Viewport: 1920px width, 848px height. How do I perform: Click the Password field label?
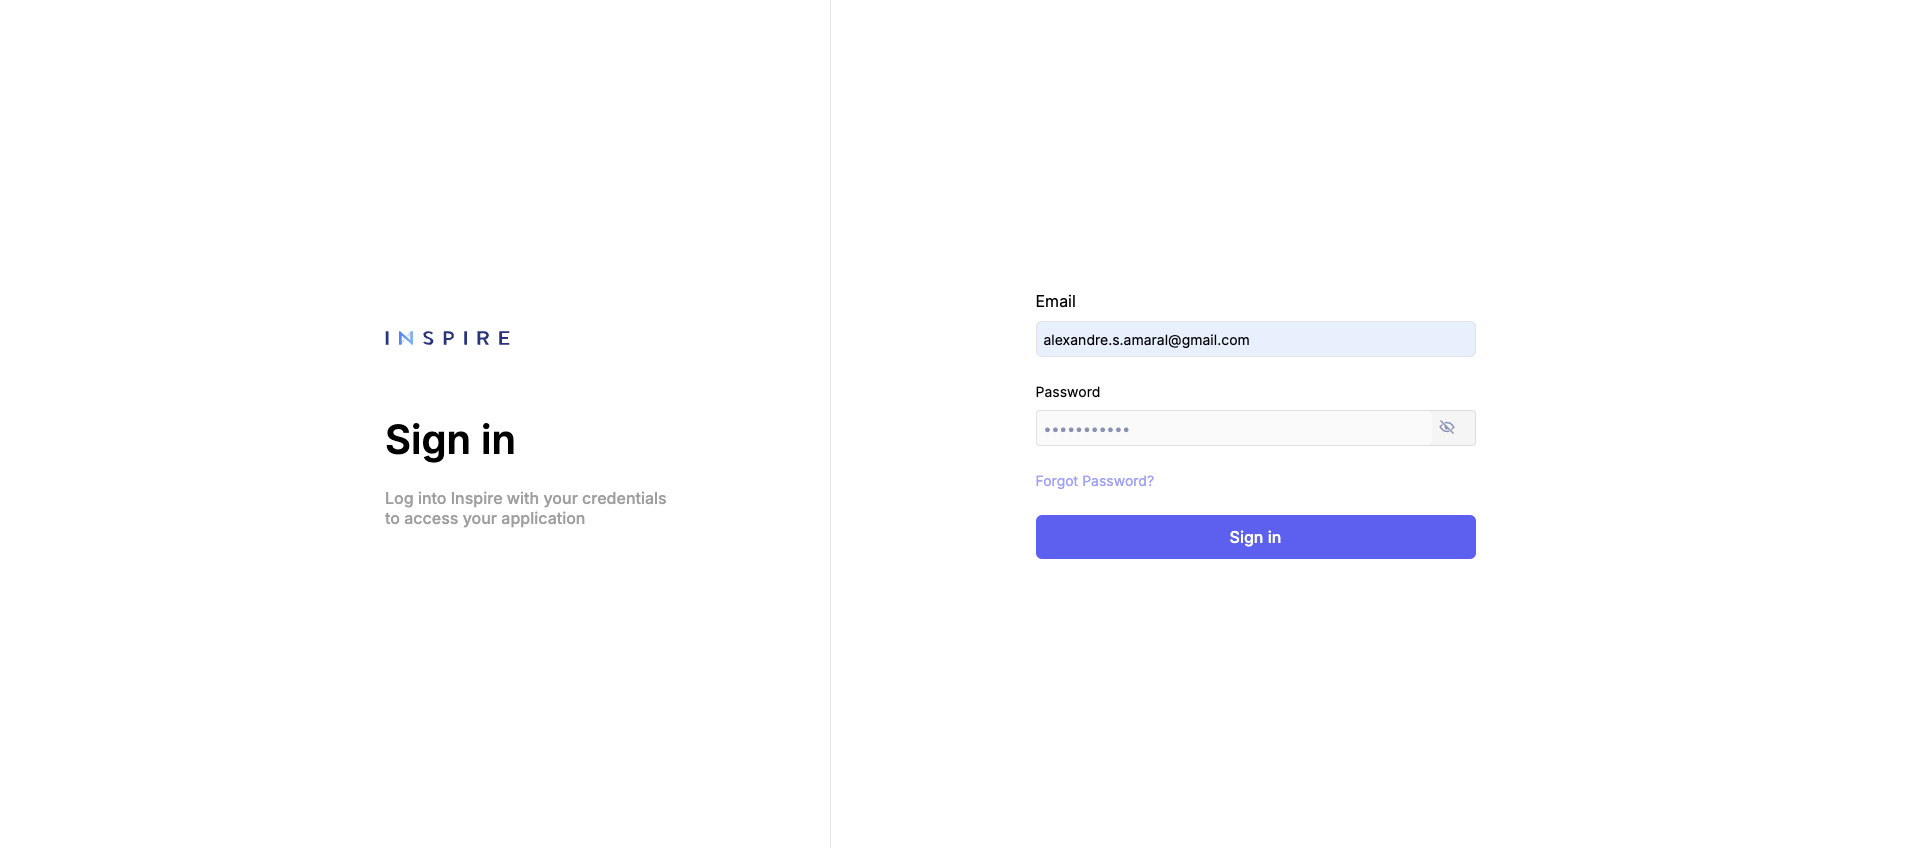pyautogui.click(x=1067, y=392)
